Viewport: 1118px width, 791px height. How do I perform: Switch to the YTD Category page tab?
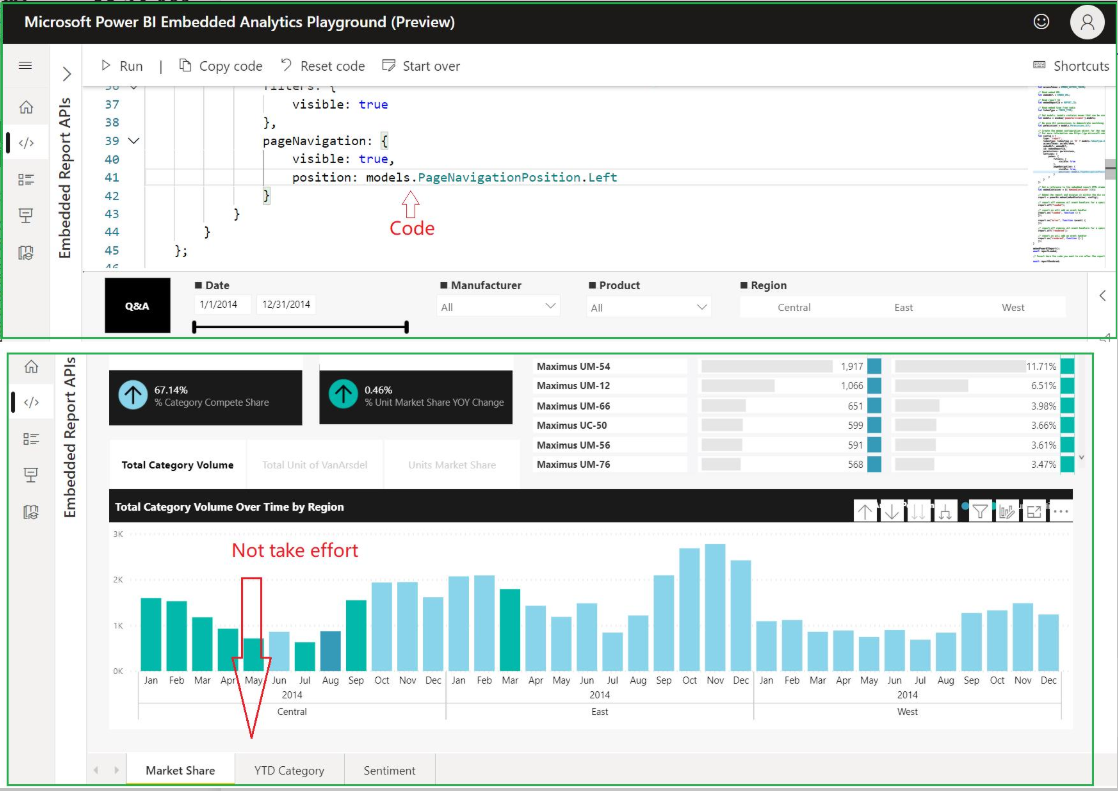[x=289, y=770]
